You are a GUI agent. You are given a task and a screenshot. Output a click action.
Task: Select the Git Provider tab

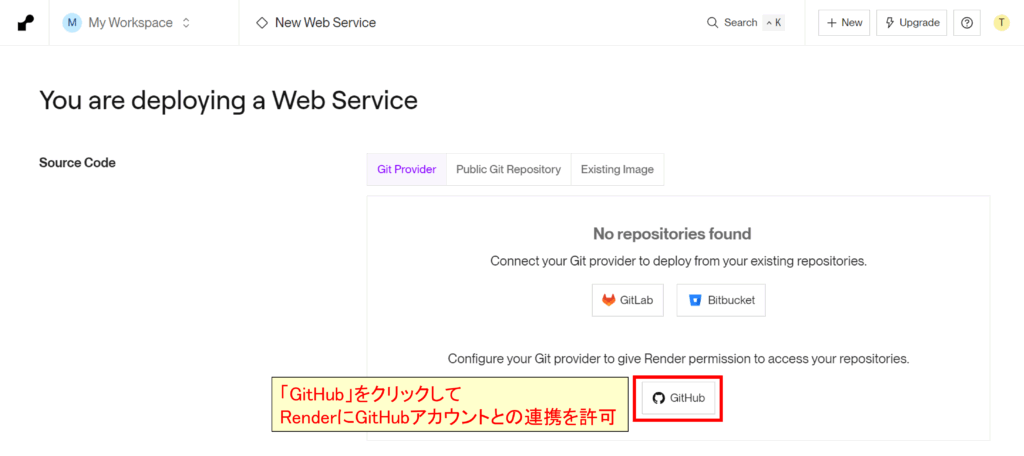click(407, 170)
